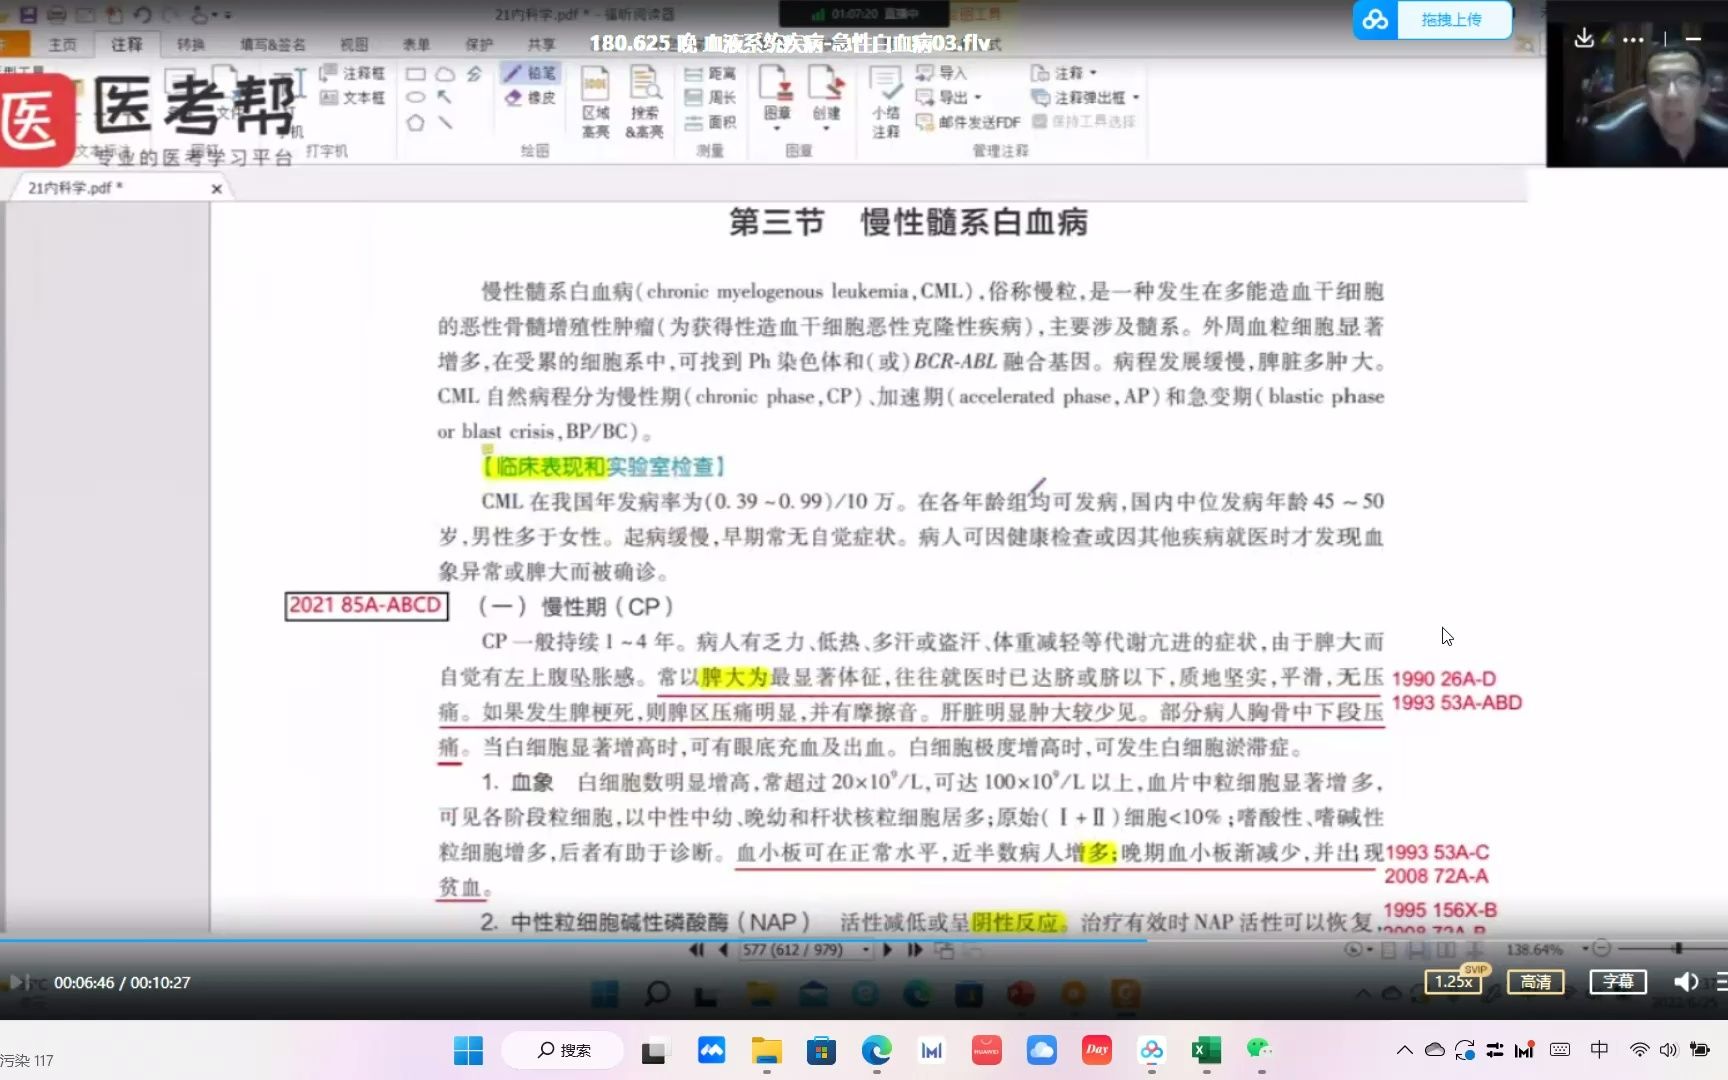Click the Area Highlight (区域高亮) tool
The height and width of the screenshot is (1080, 1728).
596,102
